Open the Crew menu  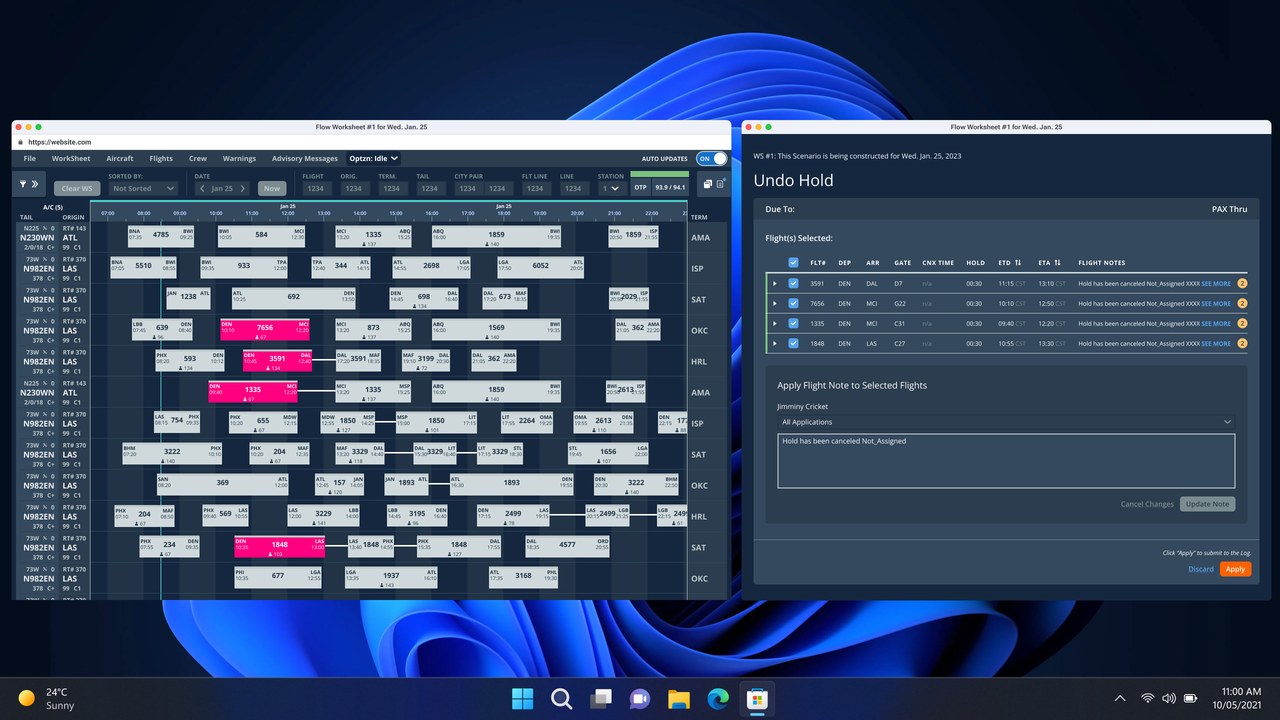tap(198, 158)
